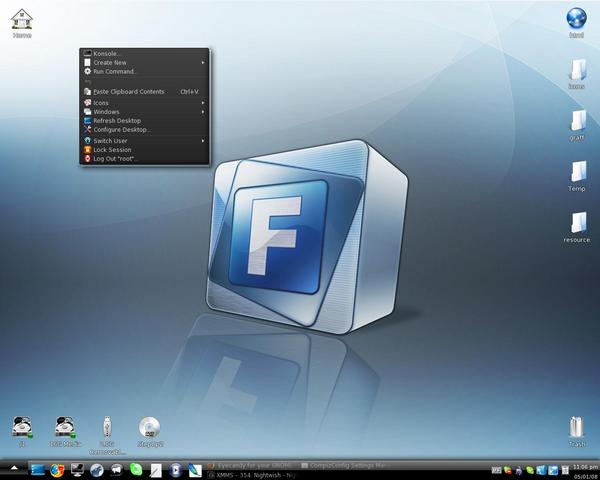This screenshot has width=600, height=480.
Task: Click the blue show-desktop icon in the taskbar
Action: click(38, 470)
